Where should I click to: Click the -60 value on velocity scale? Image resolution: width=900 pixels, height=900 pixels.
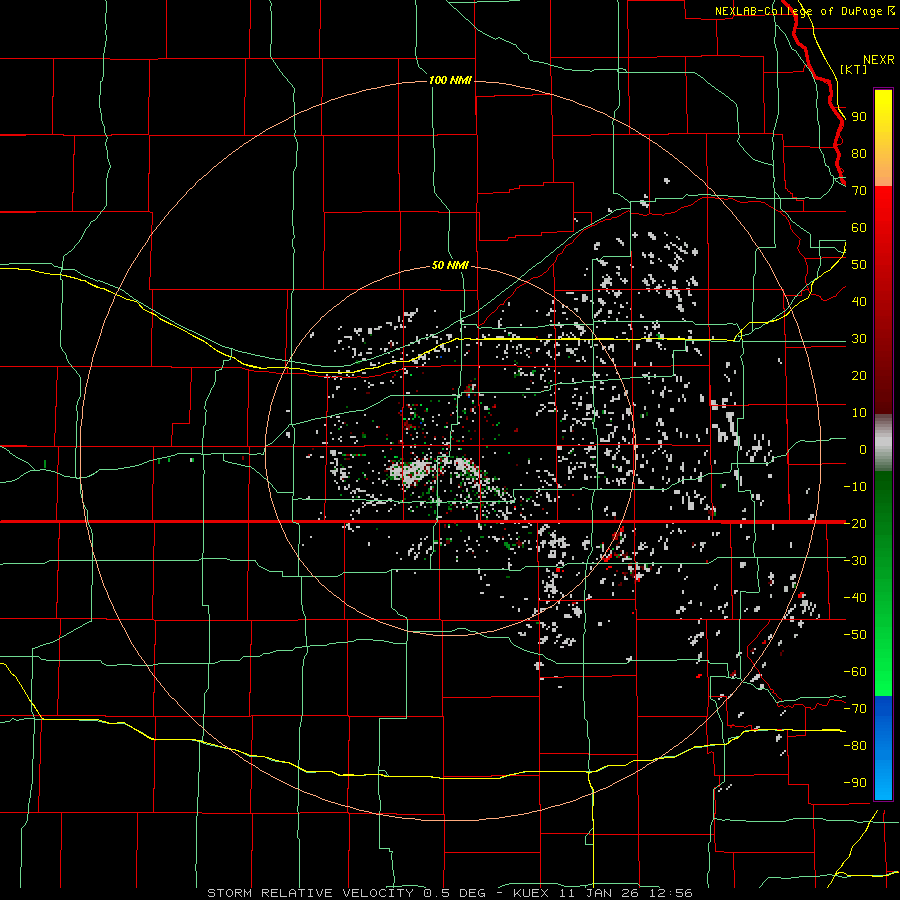pos(855,672)
